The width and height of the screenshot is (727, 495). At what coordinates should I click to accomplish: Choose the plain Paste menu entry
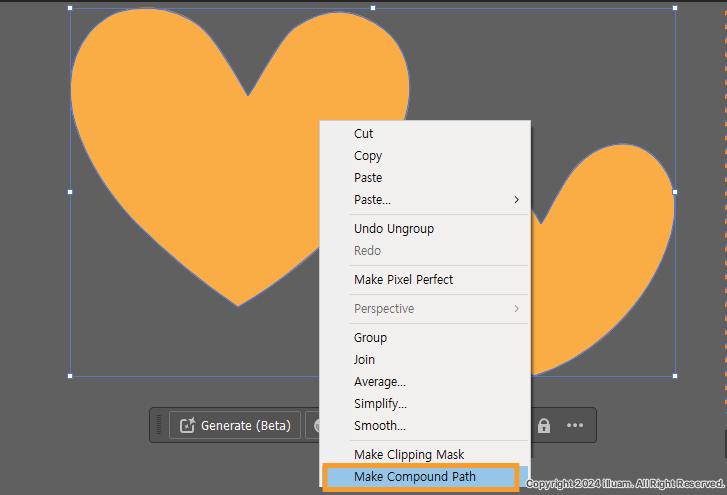click(x=425, y=178)
